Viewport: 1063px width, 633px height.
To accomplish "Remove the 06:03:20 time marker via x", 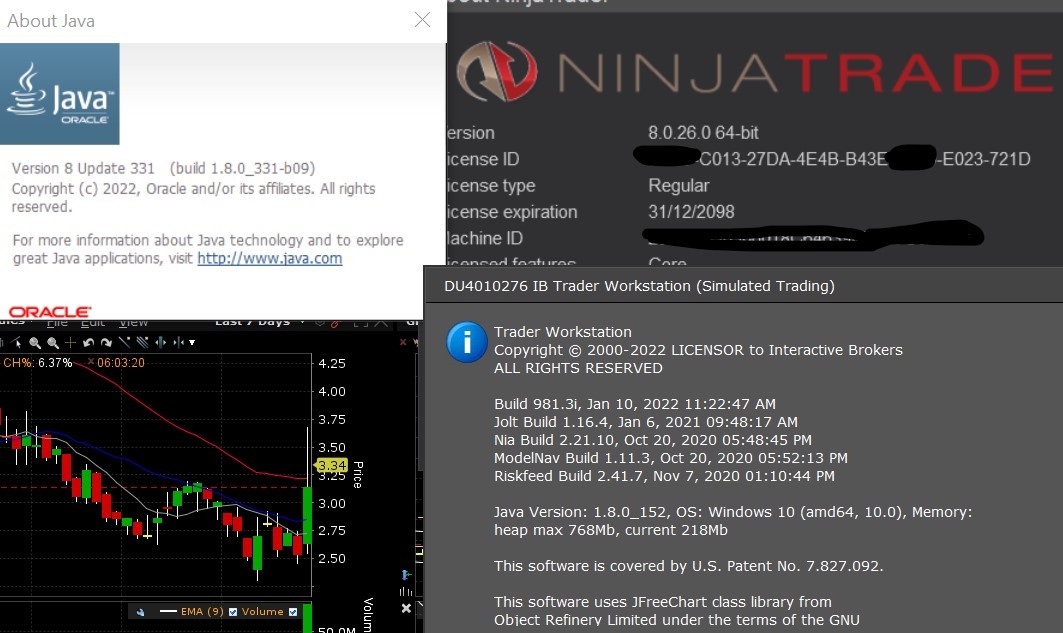I will point(91,362).
